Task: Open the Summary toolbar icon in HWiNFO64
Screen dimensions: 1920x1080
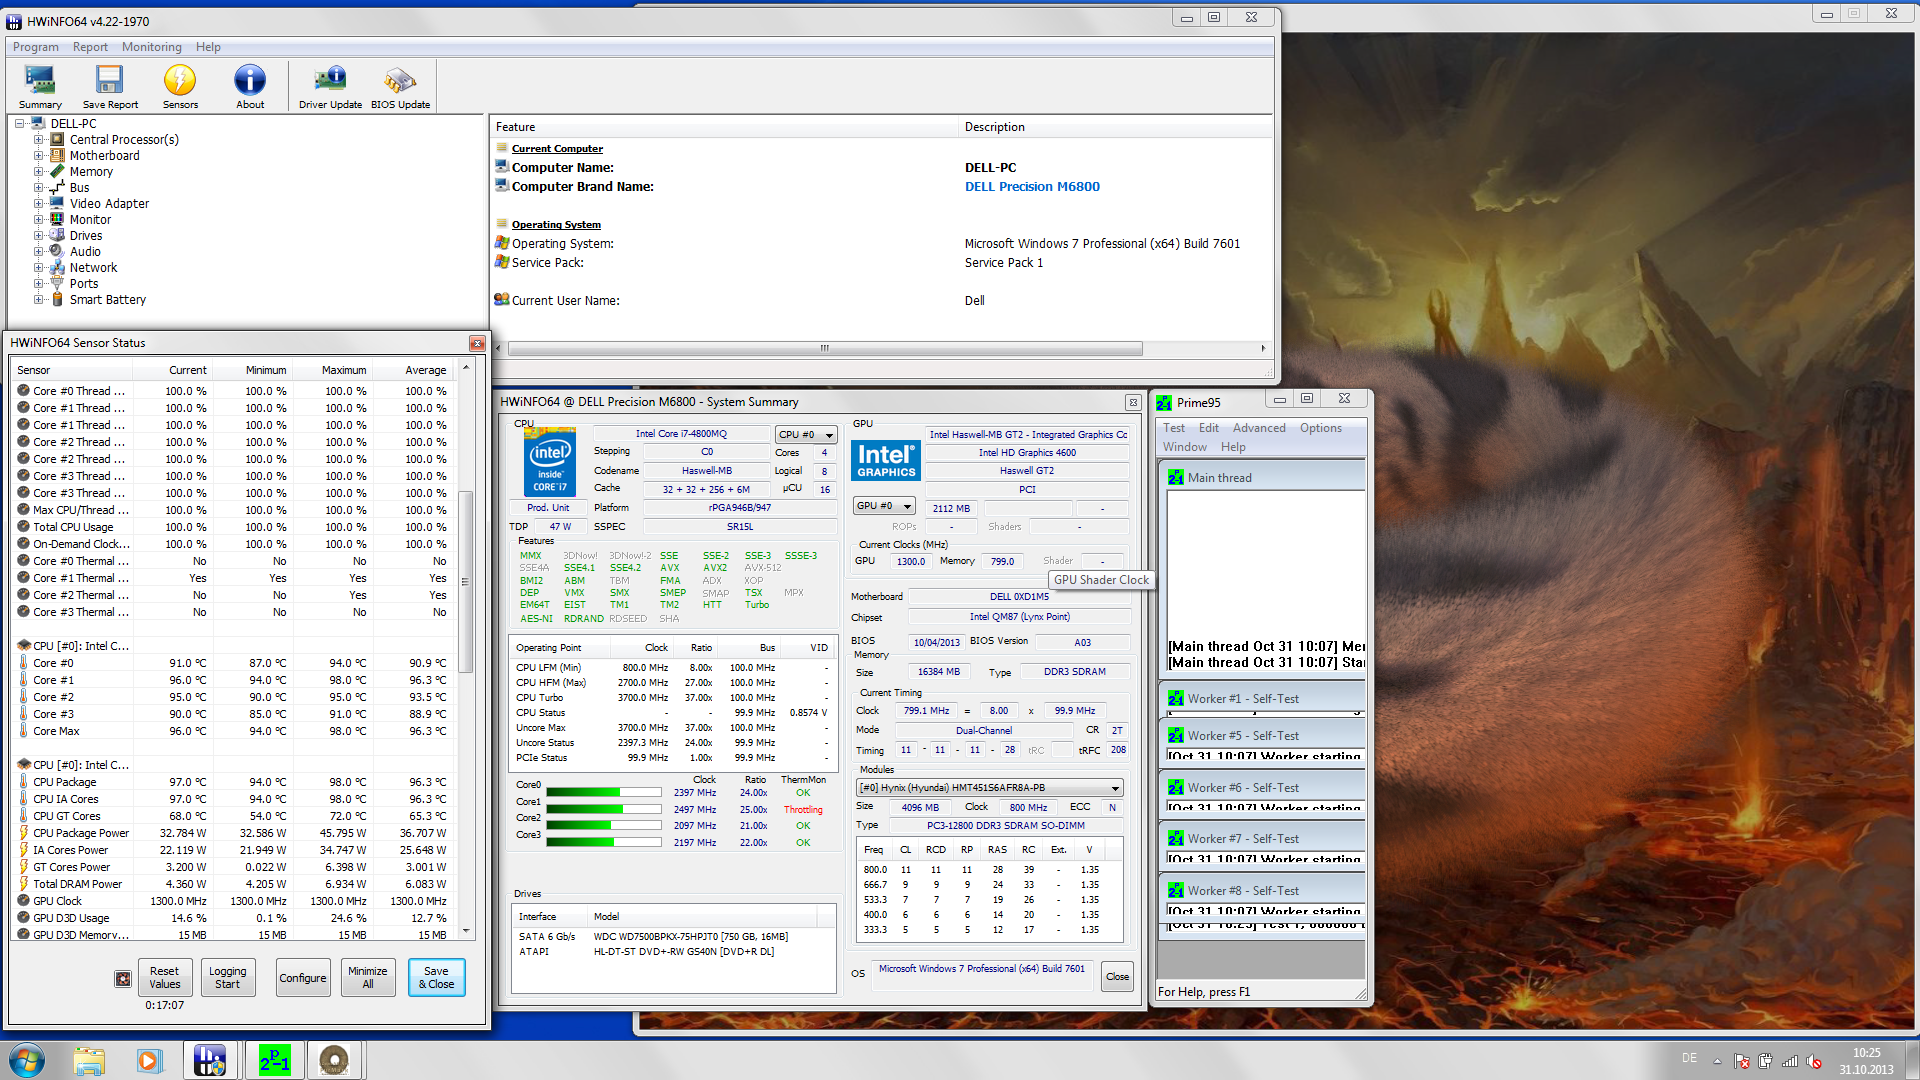Action: (x=40, y=86)
